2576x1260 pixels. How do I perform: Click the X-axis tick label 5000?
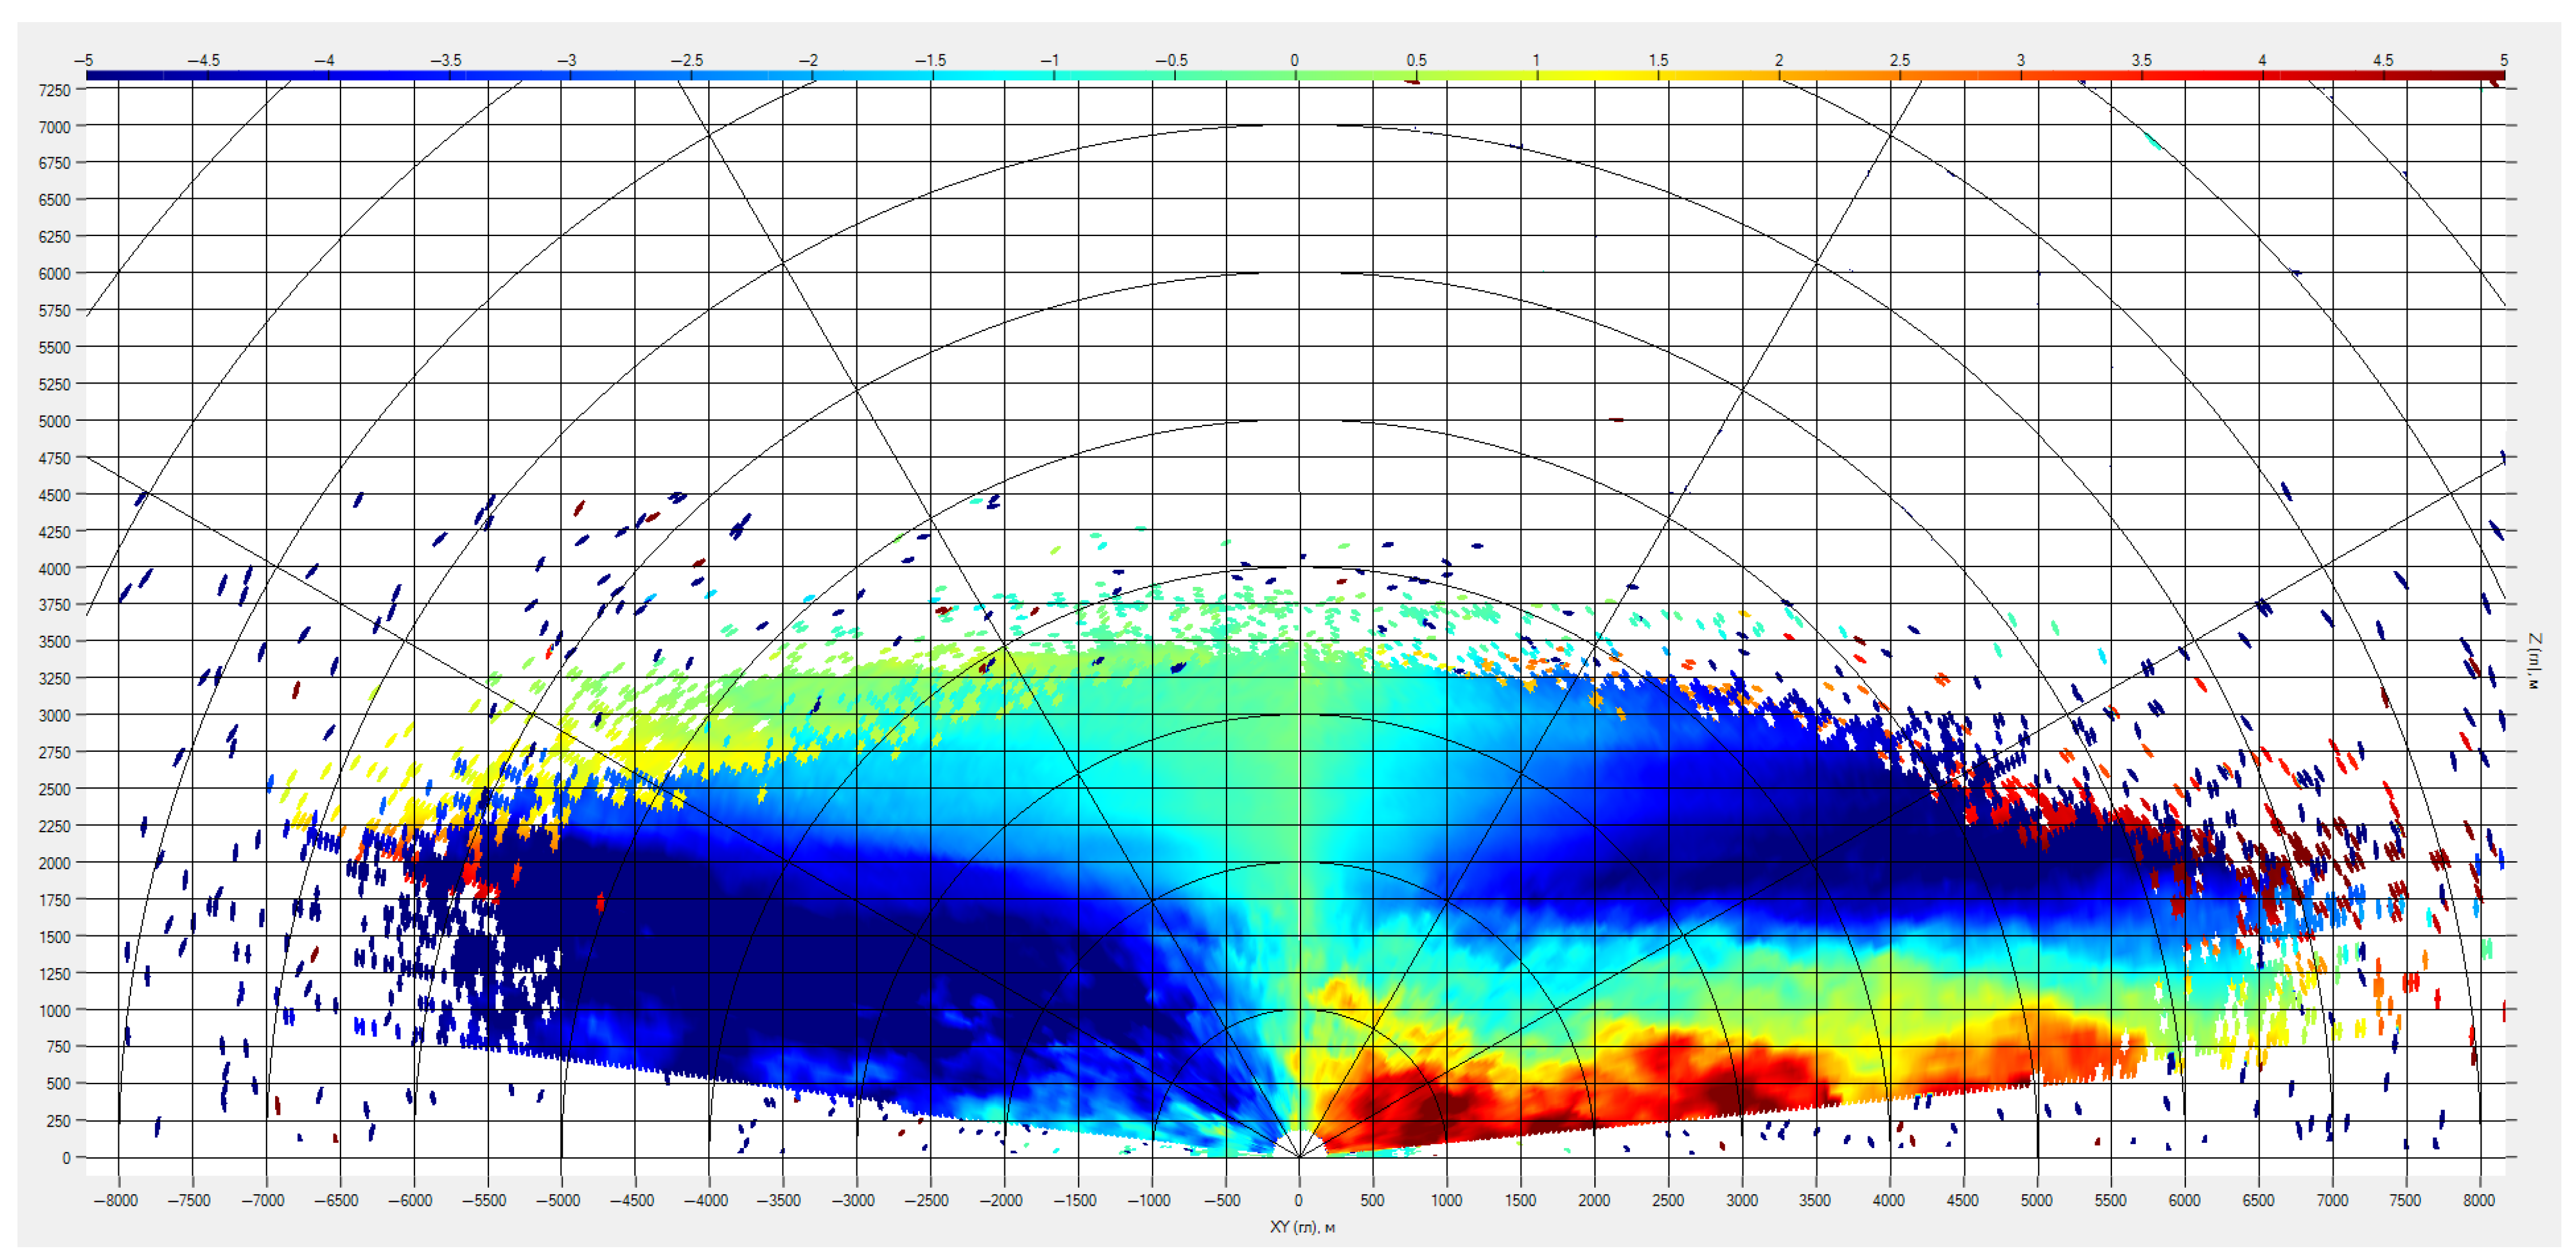pyautogui.click(x=2036, y=1200)
